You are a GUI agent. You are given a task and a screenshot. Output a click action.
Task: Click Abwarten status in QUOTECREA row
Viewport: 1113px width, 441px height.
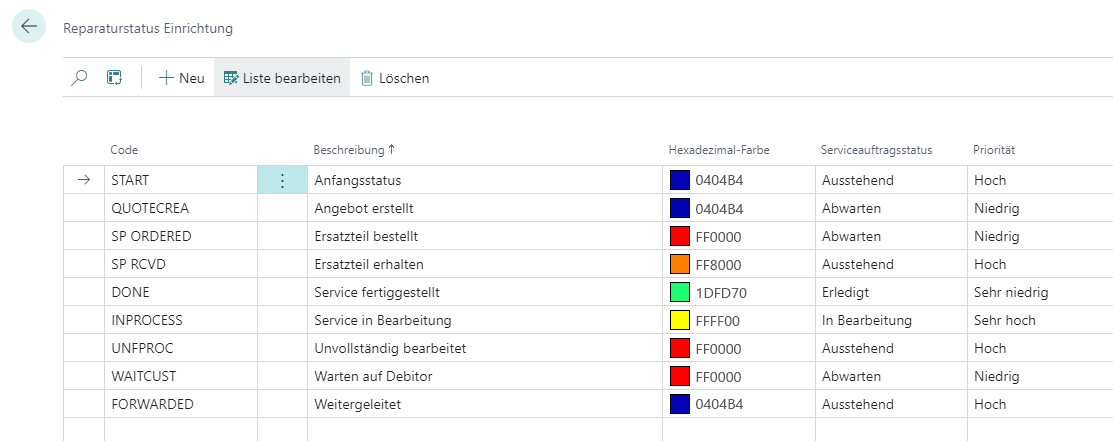(891, 208)
